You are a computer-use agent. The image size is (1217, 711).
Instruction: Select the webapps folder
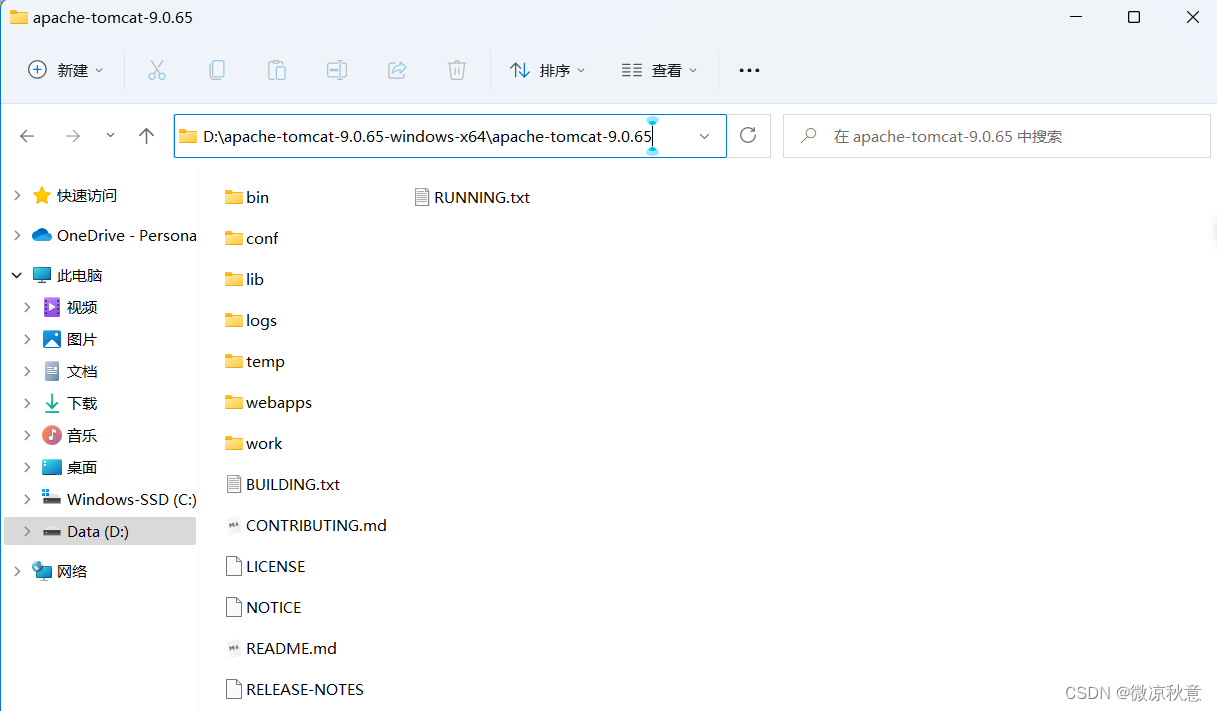278,403
